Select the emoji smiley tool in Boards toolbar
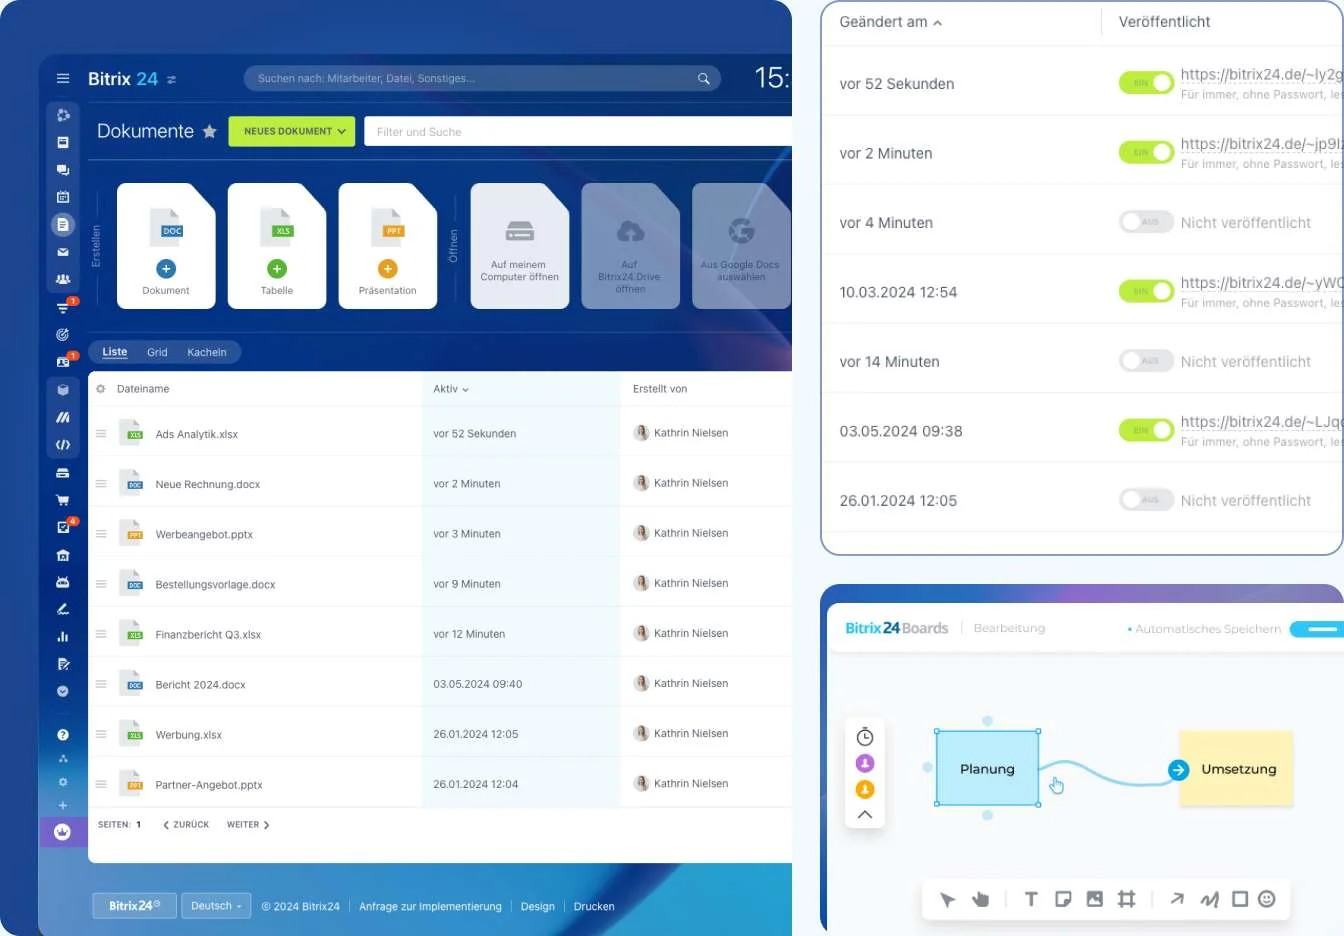 pyautogui.click(x=1267, y=899)
